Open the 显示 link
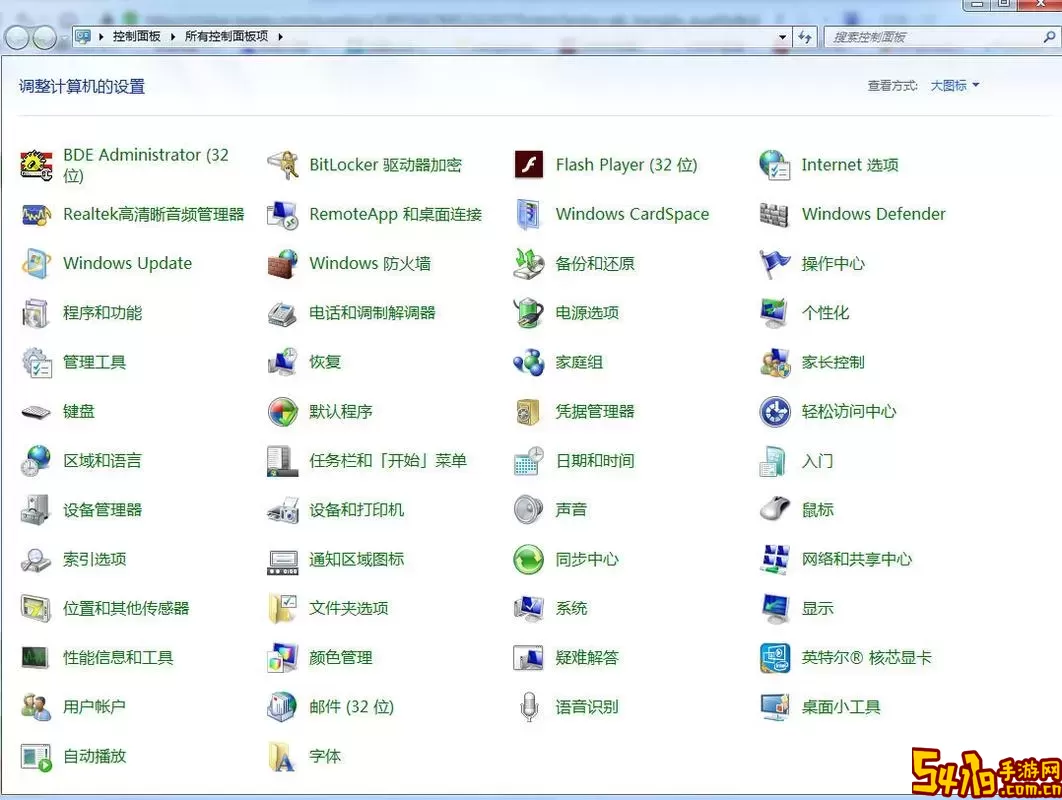This screenshot has width=1062, height=800. (x=817, y=609)
